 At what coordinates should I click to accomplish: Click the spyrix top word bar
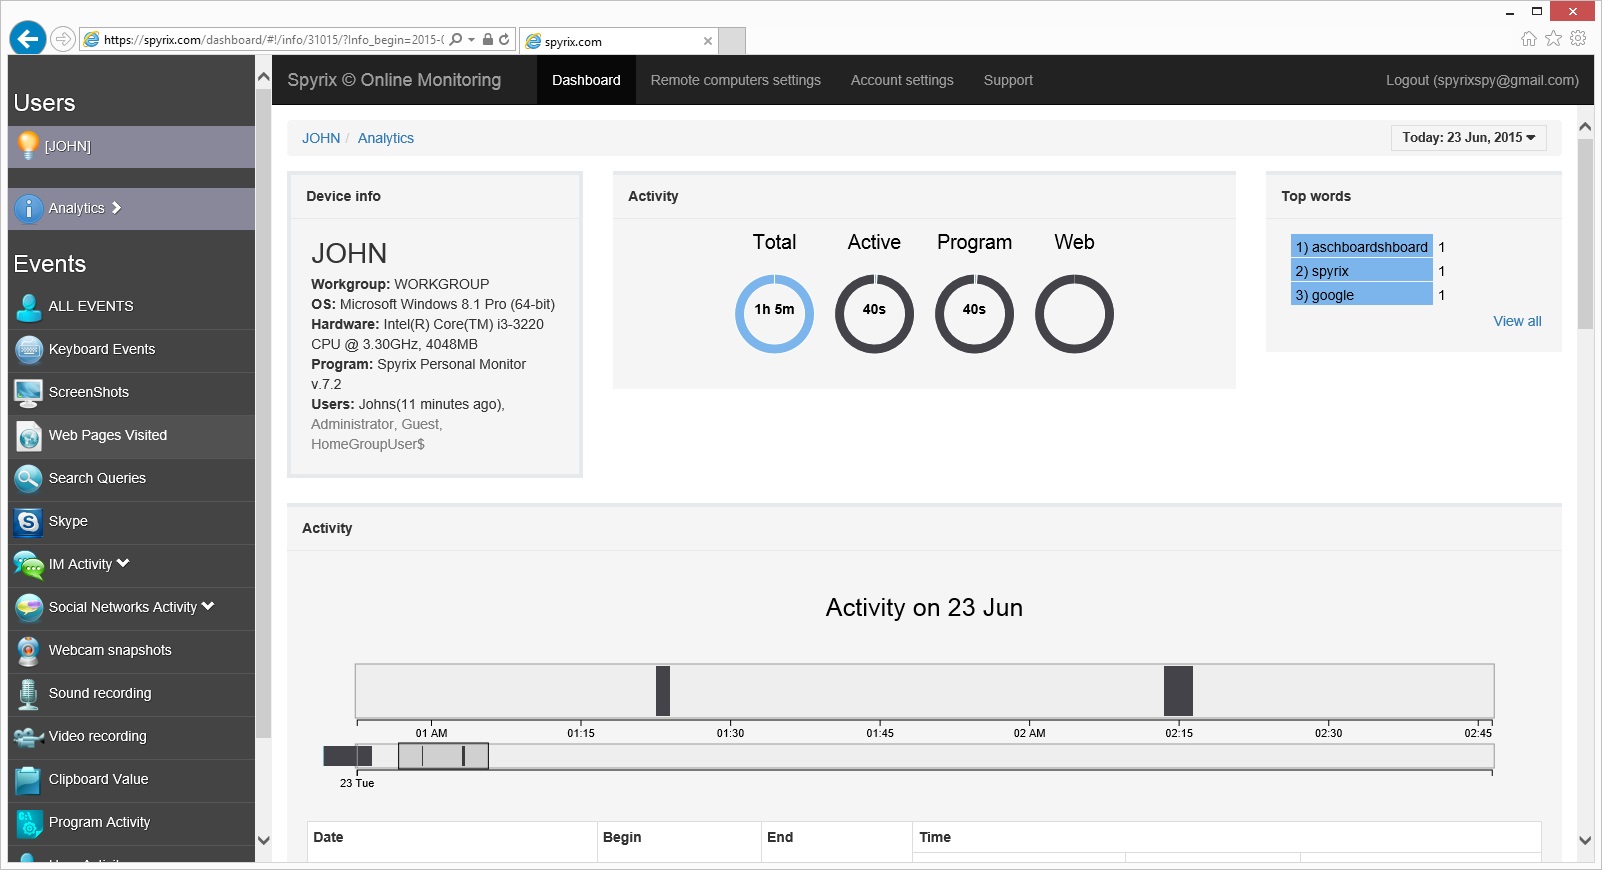[x=1362, y=270]
